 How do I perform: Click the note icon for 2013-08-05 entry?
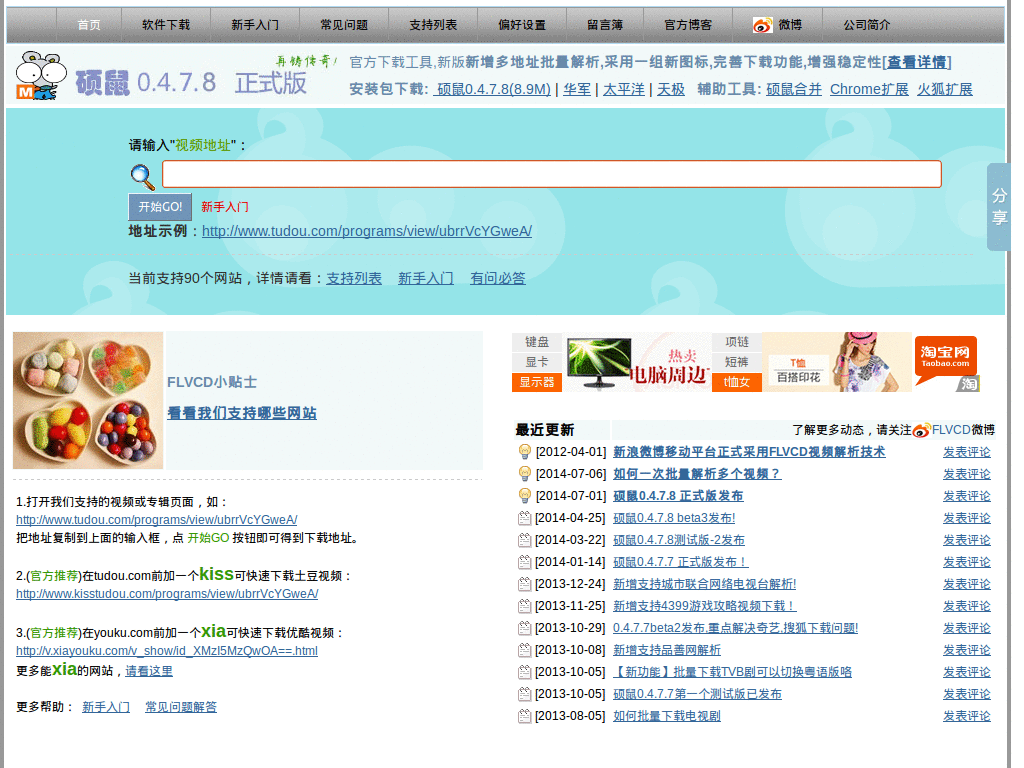click(524, 716)
